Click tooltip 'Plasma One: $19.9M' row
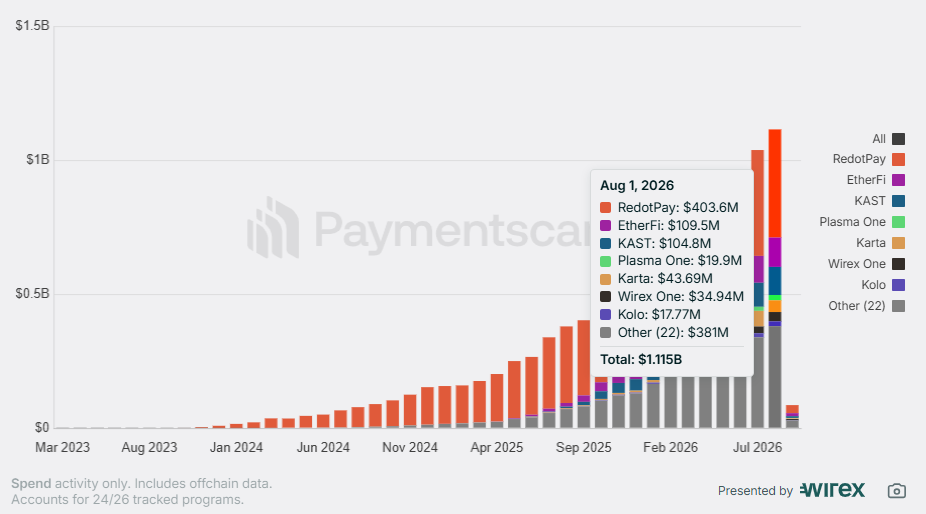Screen dimensions: 926x514 tap(671, 261)
